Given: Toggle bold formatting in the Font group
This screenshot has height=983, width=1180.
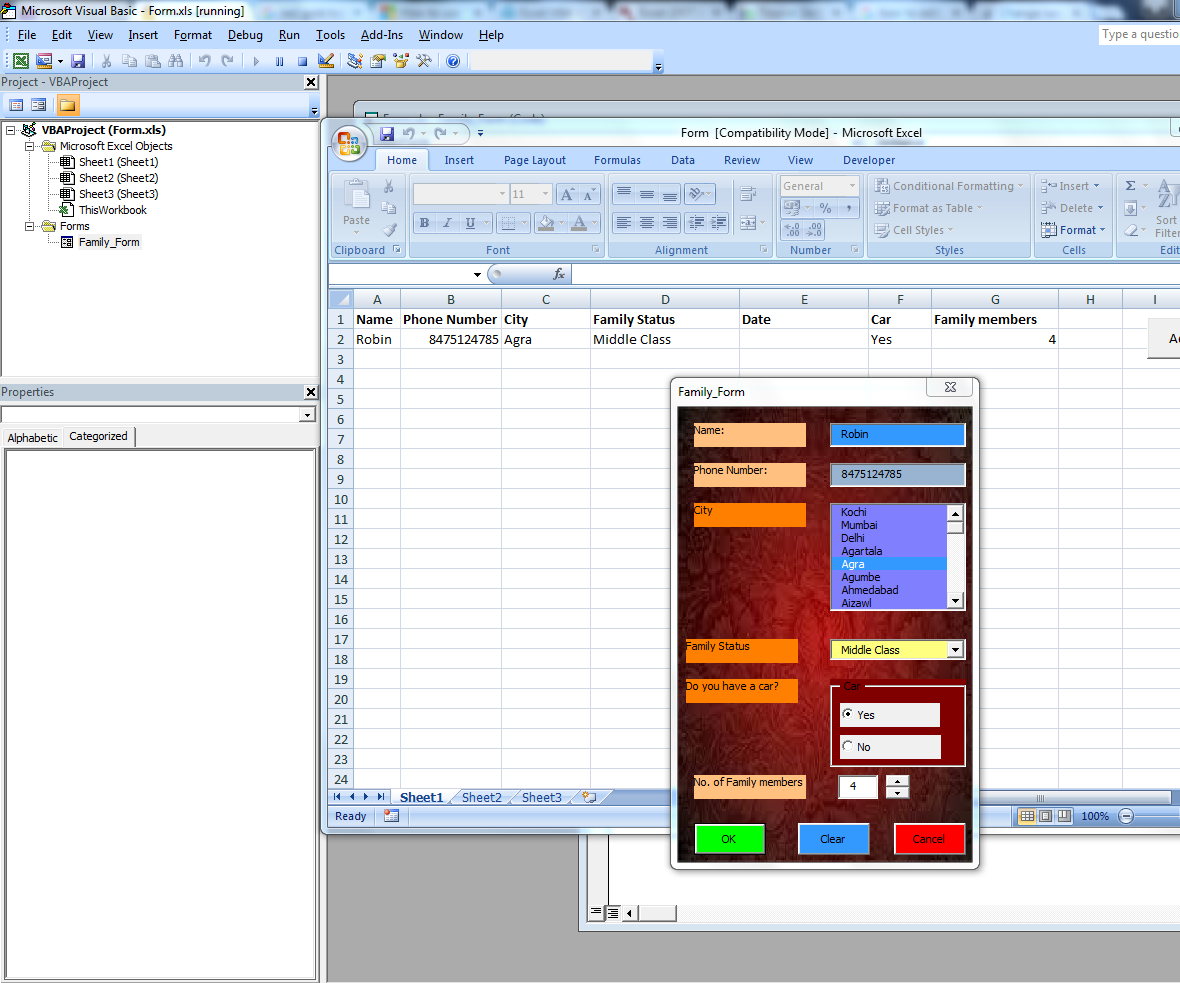Looking at the screenshot, I should point(423,222).
